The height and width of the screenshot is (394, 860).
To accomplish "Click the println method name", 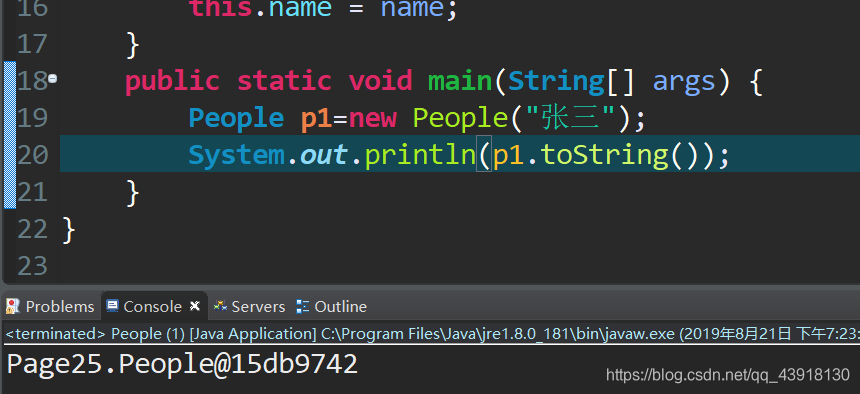I will [420, 155].
